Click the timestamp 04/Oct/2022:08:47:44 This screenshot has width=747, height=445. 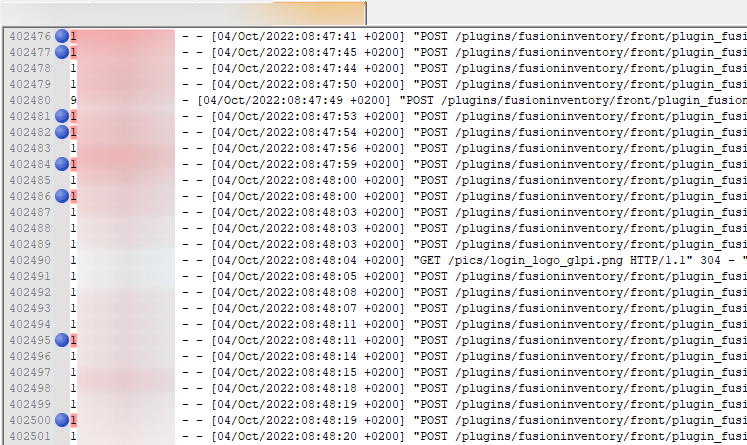pos(287,68)
